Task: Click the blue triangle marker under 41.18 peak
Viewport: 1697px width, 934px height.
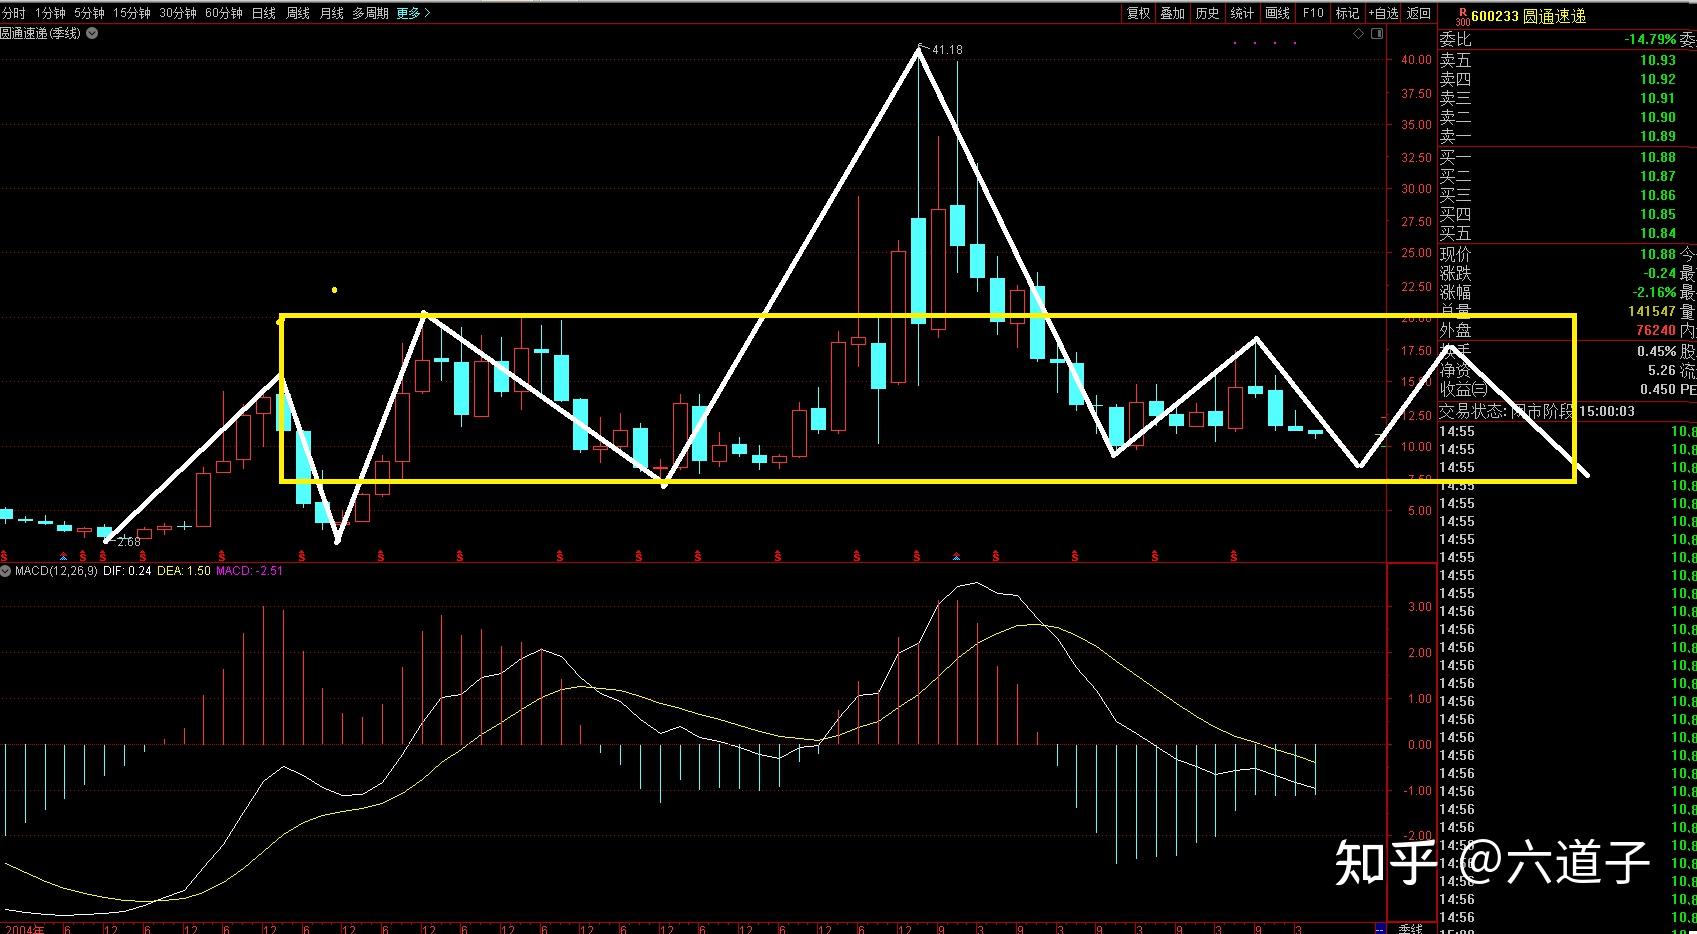Action: pos(956,555)
